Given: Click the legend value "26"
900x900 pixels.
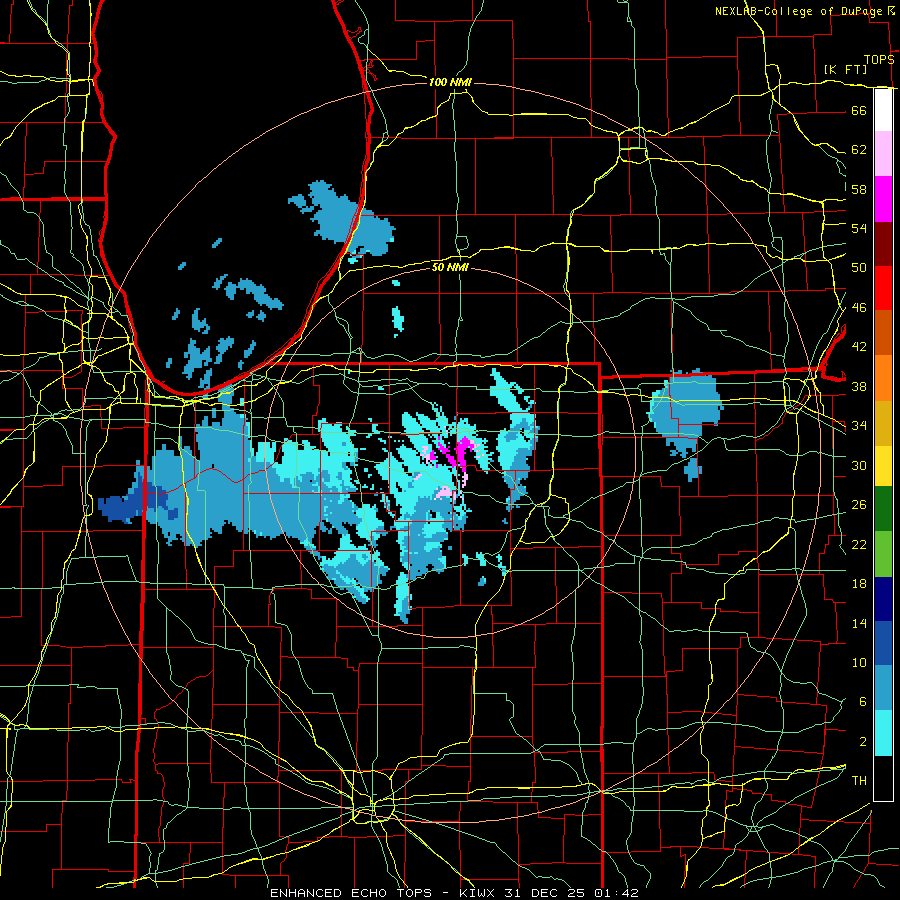Looking at the screenshot, I should (x=859, y=505).
